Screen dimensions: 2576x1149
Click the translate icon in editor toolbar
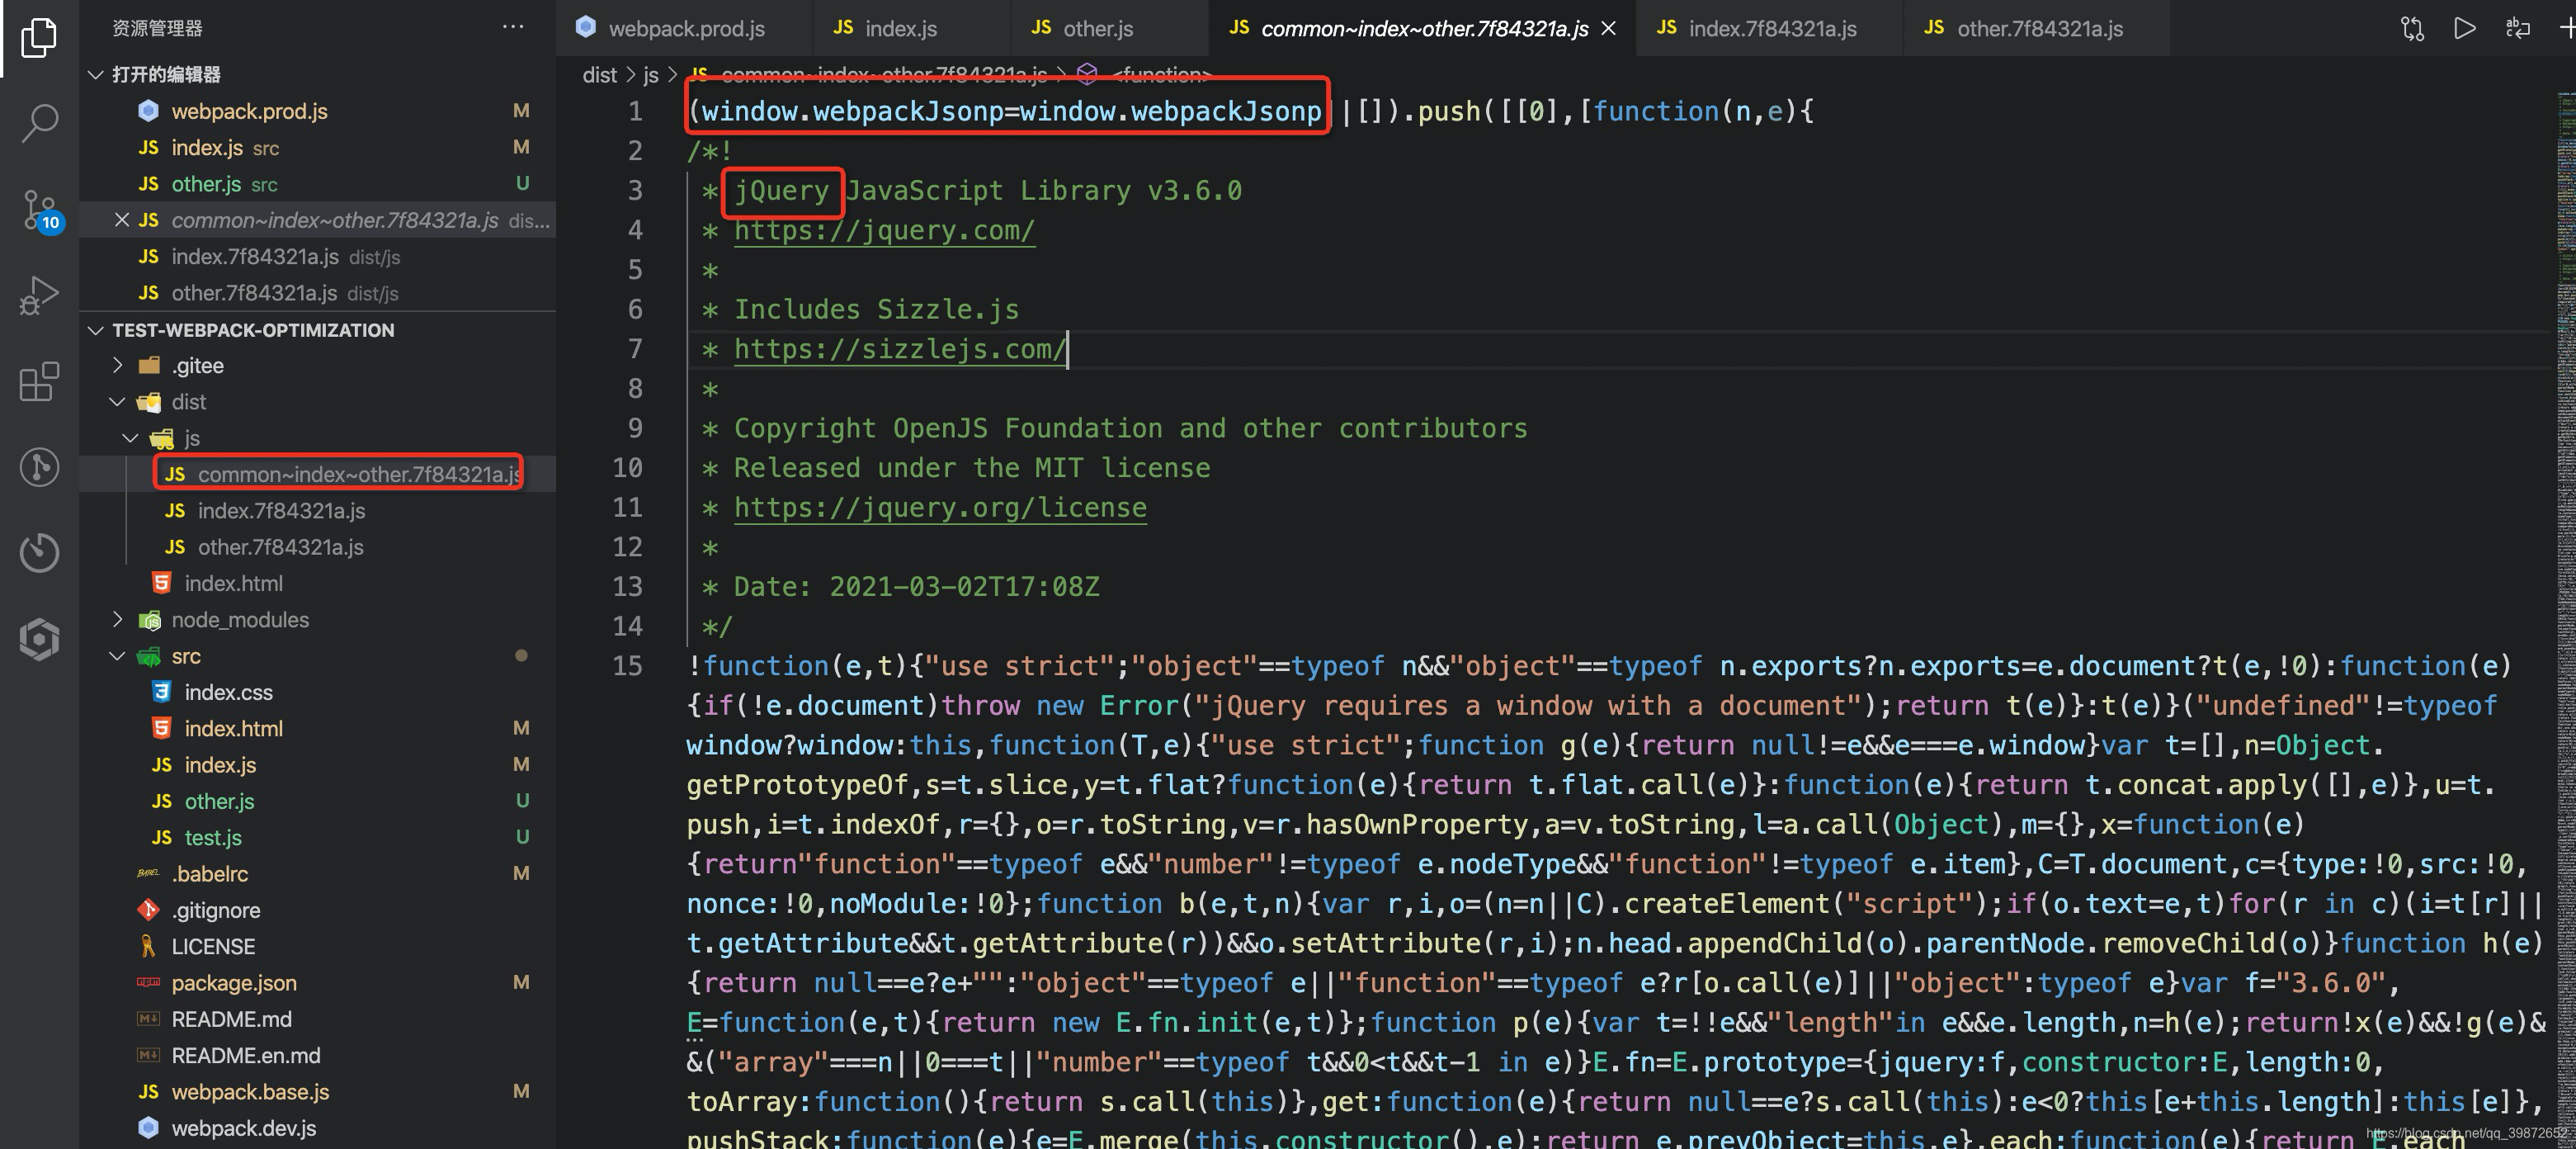pyautogui.click(x=2518, y=28)
